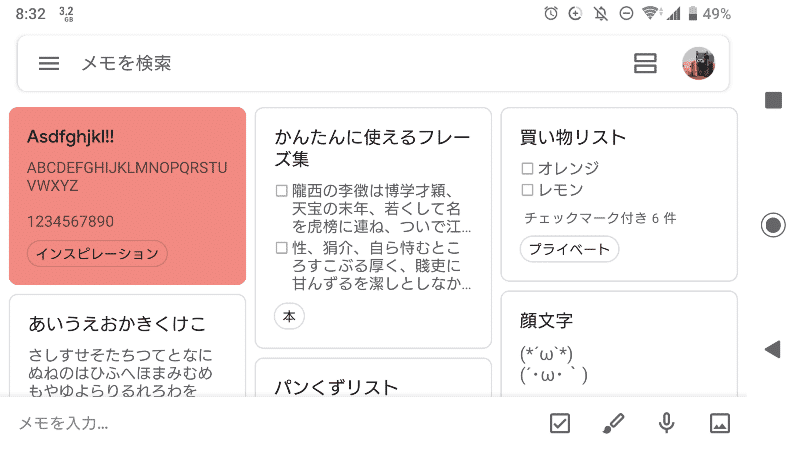Record a voice memo with the microphone
800x450 pixels.
tap(666, 423)
